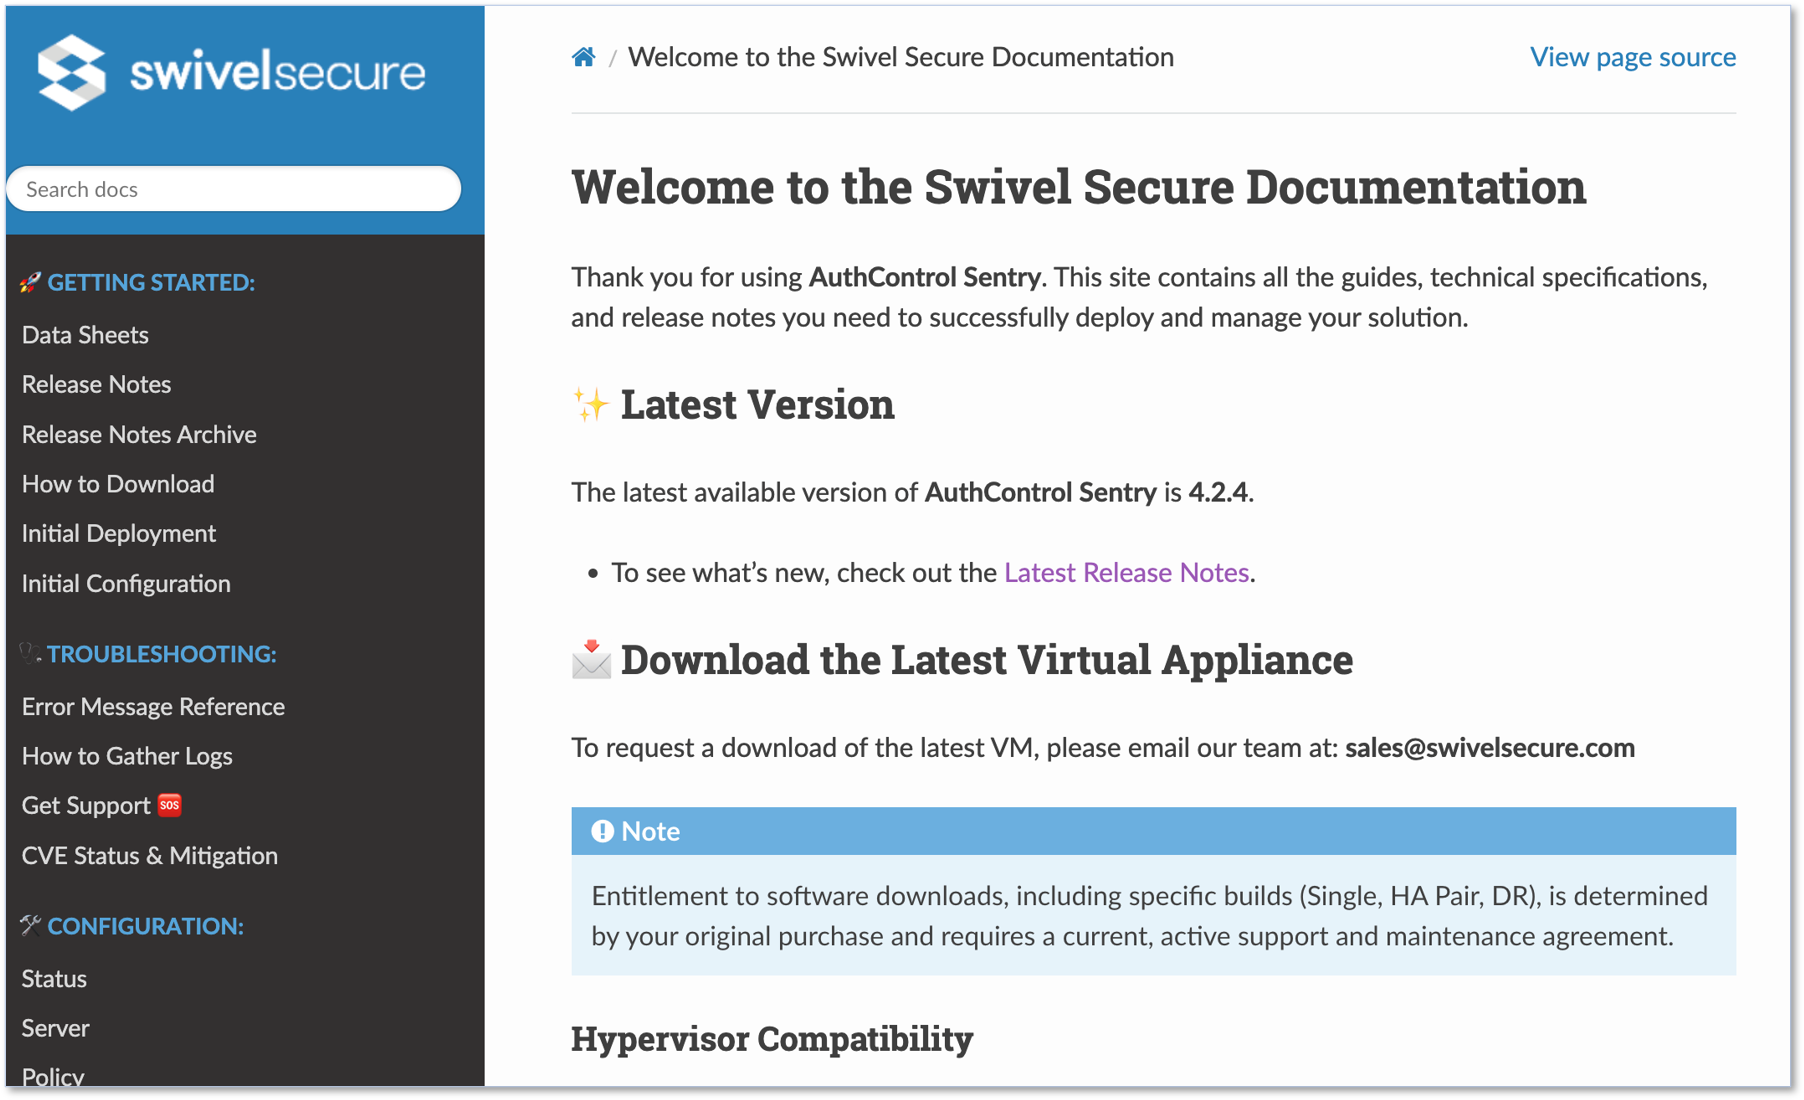Open Error Message Reference page
The image size is (1804, 1100).
tap(153, 706)
